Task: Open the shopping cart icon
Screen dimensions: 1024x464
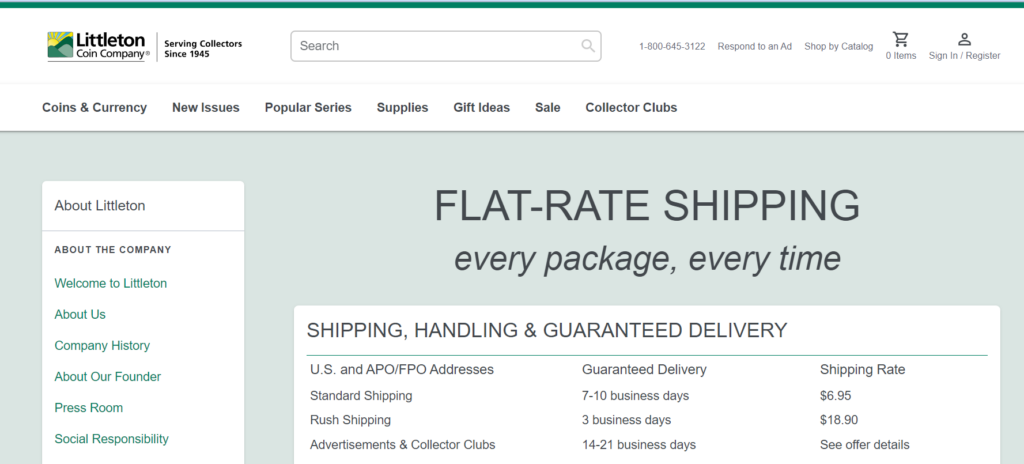Action: click(x=901, y=39)
